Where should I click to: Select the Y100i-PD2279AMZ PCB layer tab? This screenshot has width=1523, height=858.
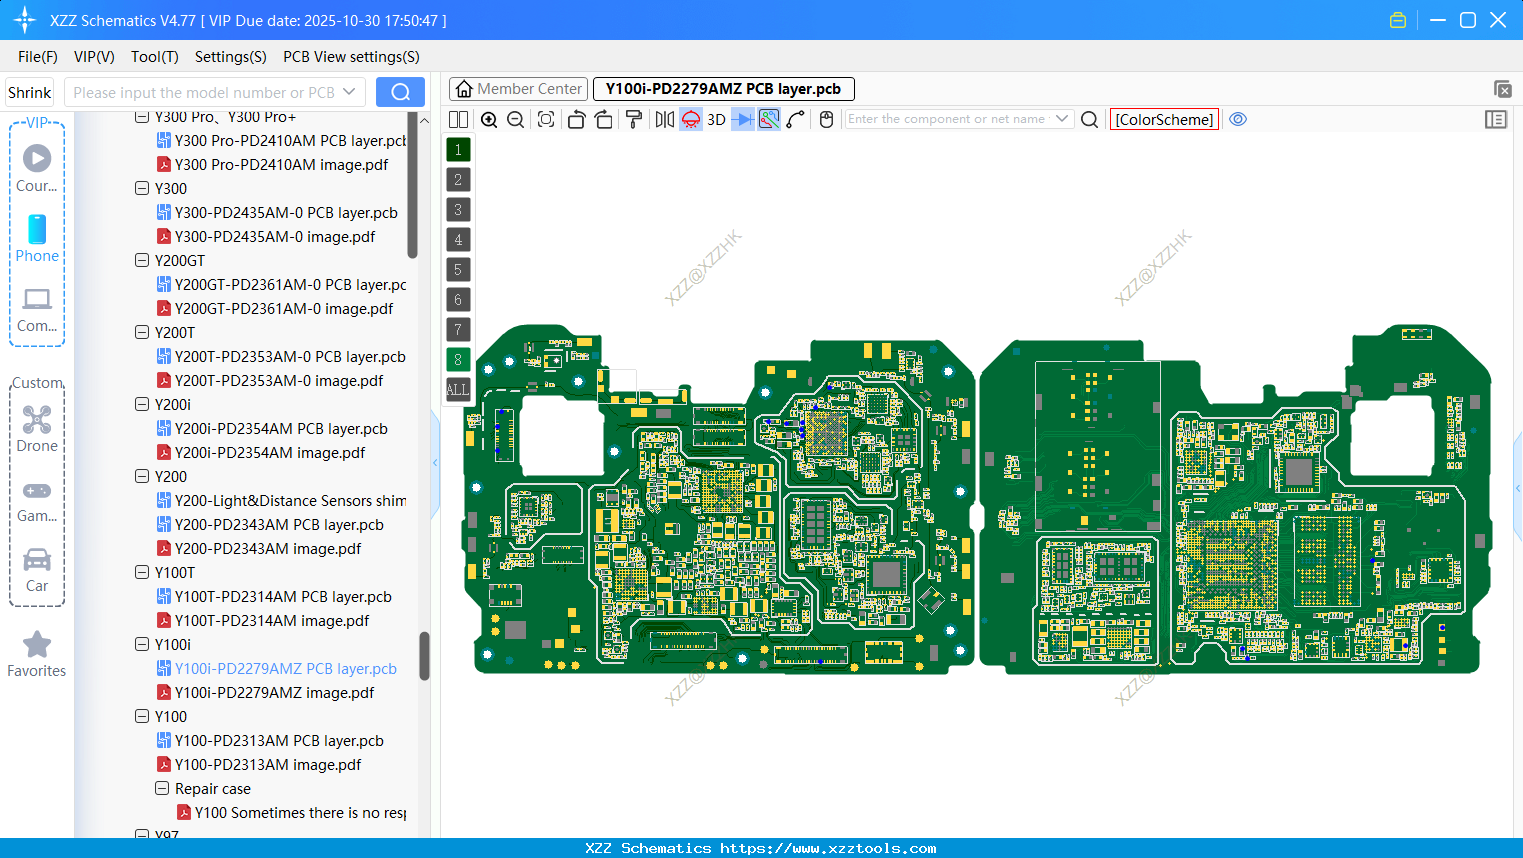click(722, 89)
